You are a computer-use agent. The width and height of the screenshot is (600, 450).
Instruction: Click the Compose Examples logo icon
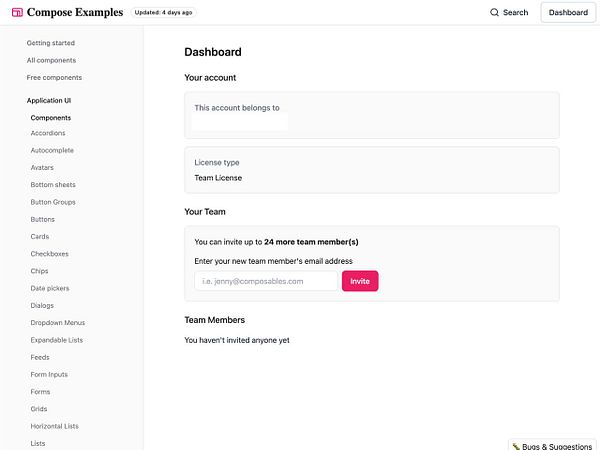click(16, 12)
